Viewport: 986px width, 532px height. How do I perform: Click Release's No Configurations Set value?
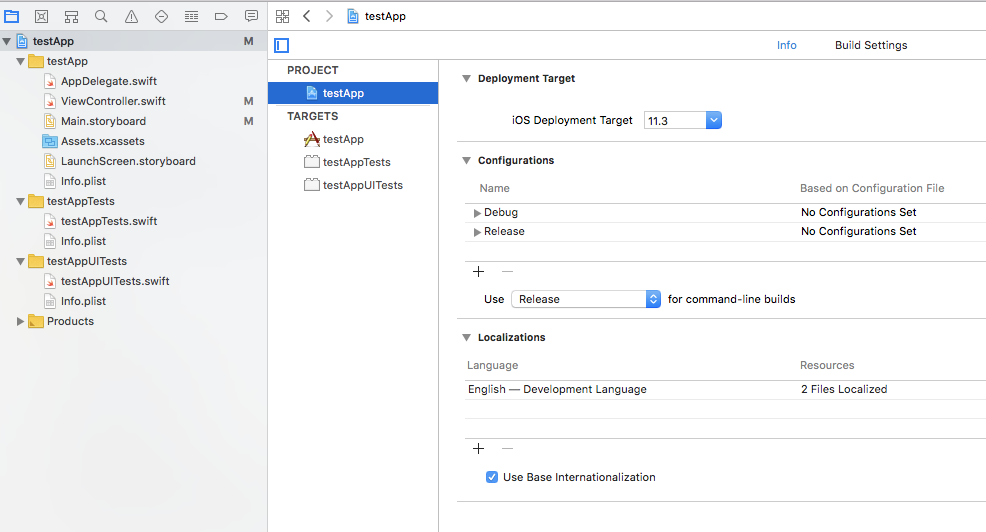(x=858, y=231)
